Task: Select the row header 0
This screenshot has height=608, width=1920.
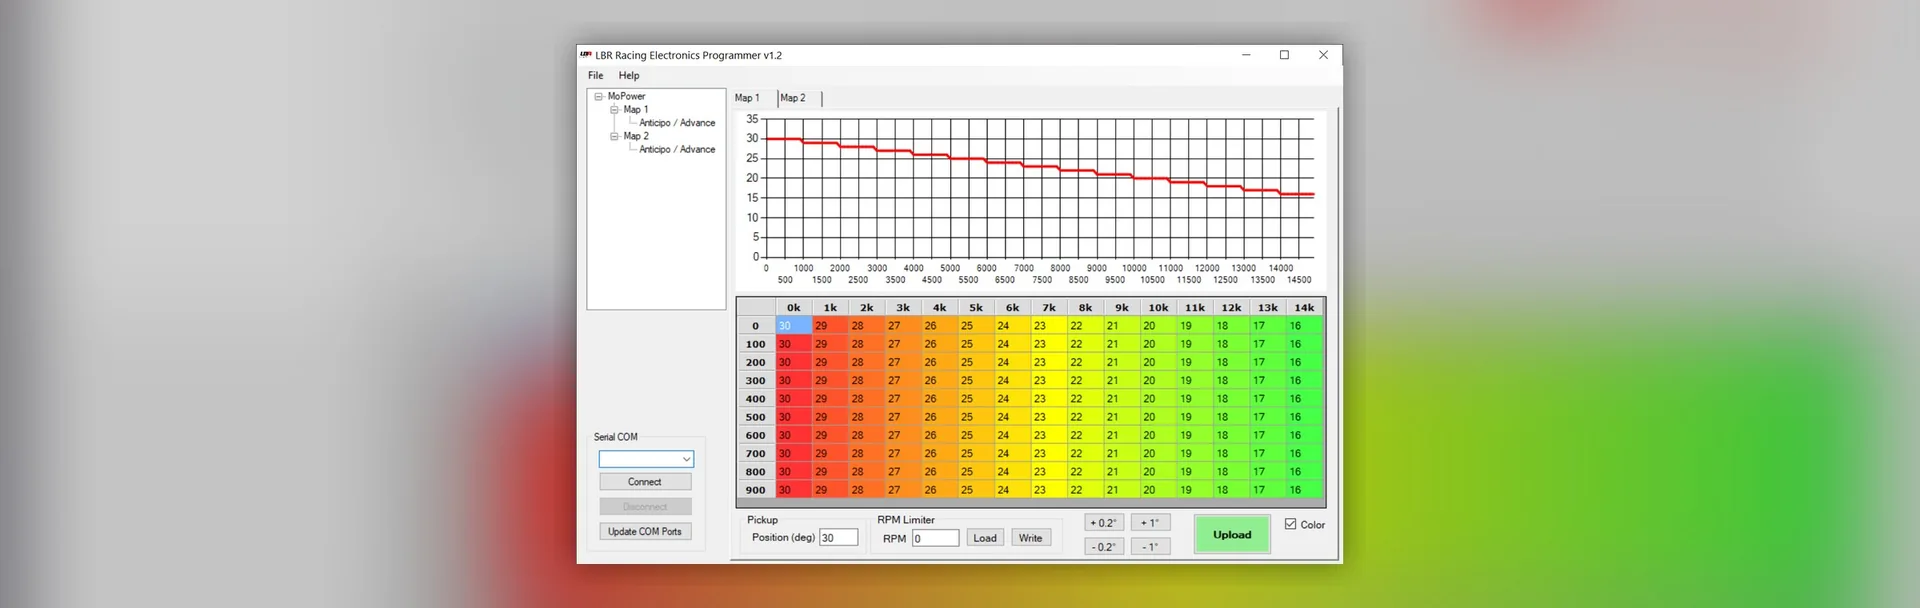Action: pyautogui.click(x=756, y=326)
